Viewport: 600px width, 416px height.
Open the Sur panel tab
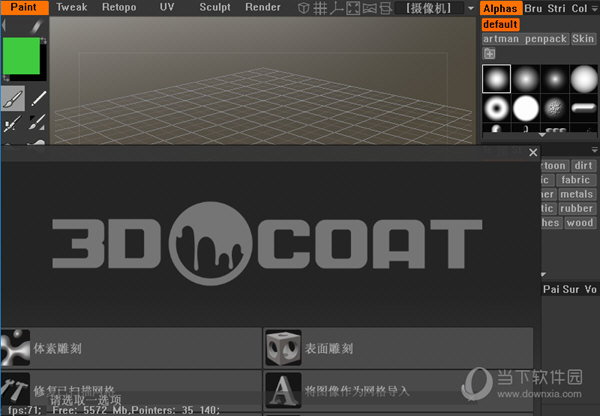pos(571,289)
